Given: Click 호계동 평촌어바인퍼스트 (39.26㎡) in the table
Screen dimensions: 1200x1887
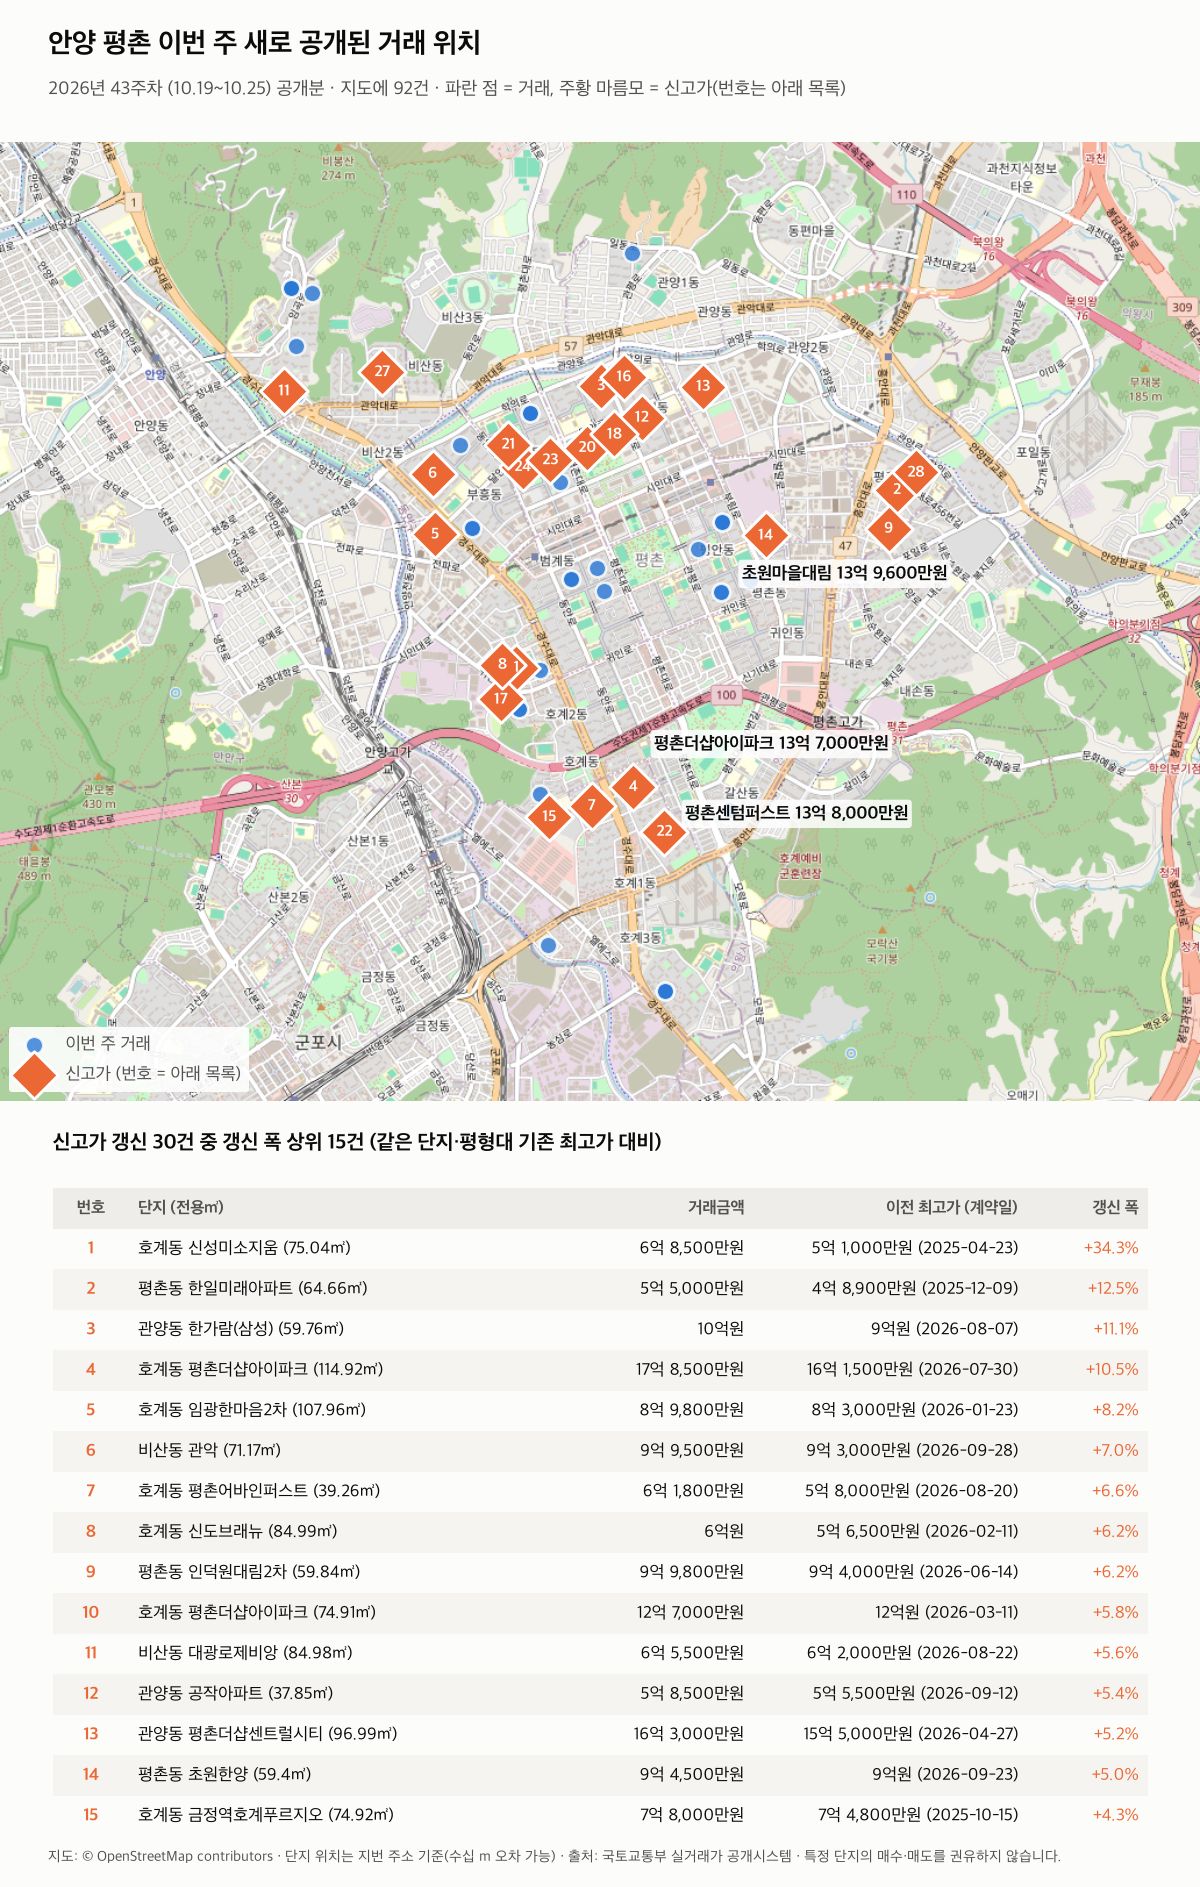Looking at the screenshot, I should click(259, 1491).
